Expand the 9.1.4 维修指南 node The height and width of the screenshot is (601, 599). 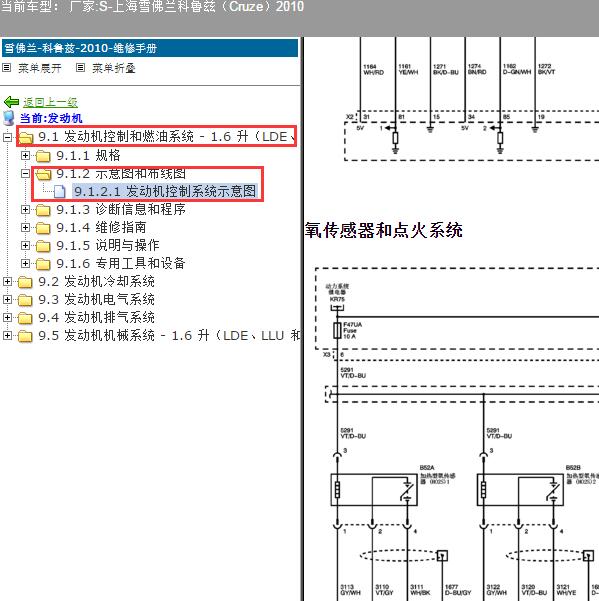point(25,227)
